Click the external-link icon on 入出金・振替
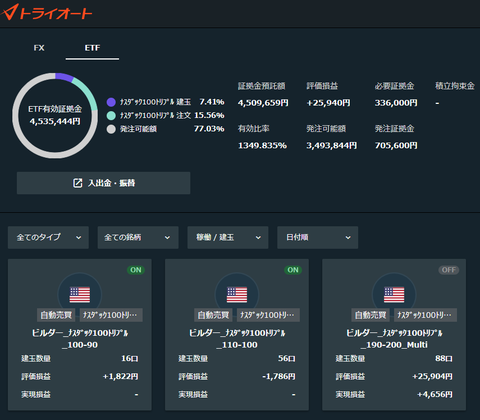 click(x=77, y=183)
